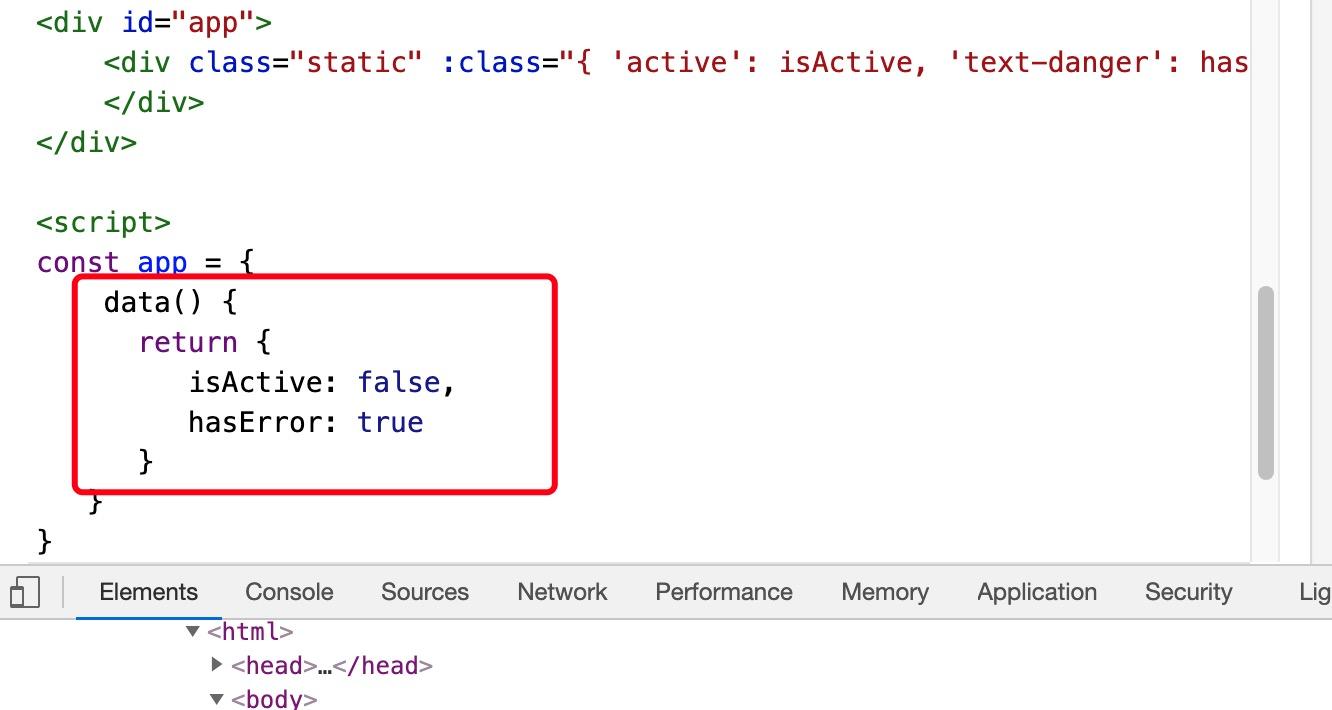Click the hasError: true code line
Viewport: 1332px width, 710px height.
pos(306,422)
